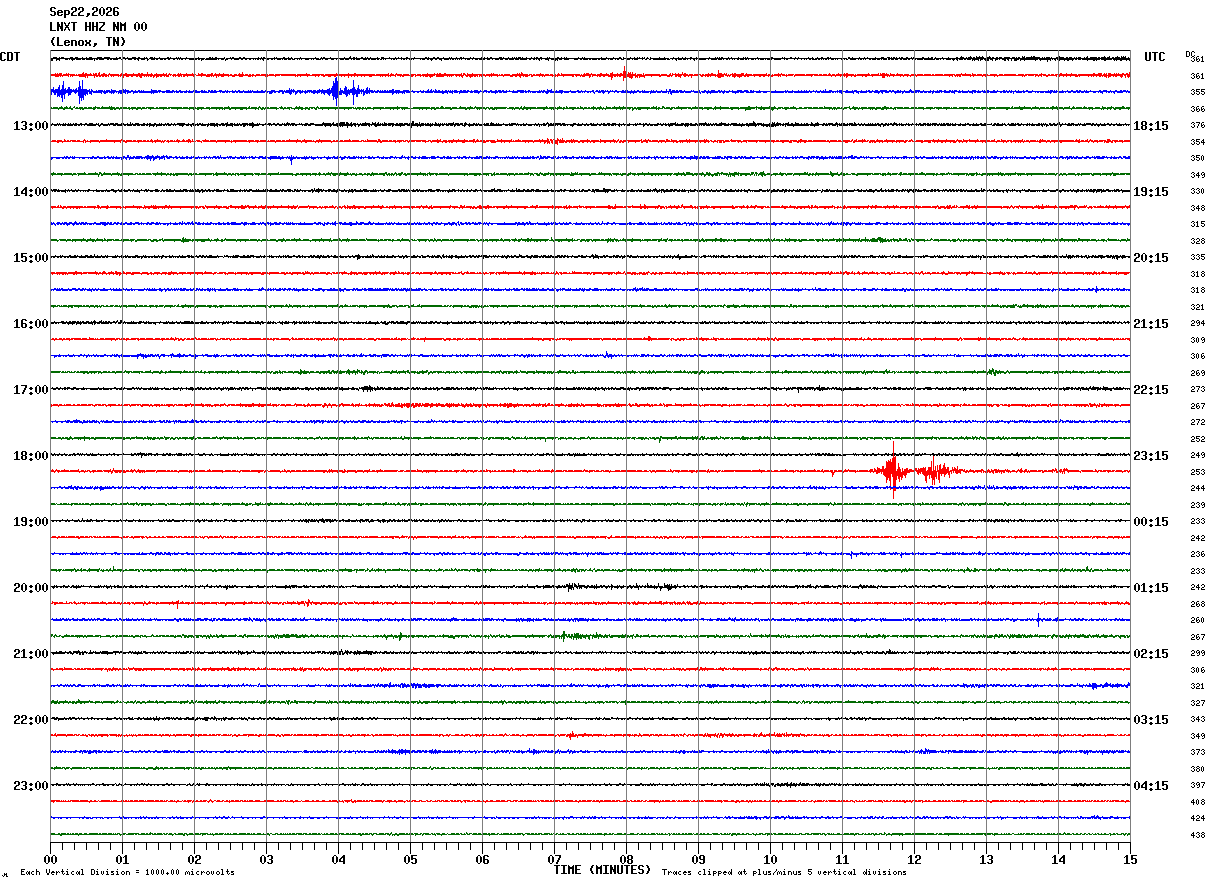Click the CDT timezone header

(x=10, y=57)
